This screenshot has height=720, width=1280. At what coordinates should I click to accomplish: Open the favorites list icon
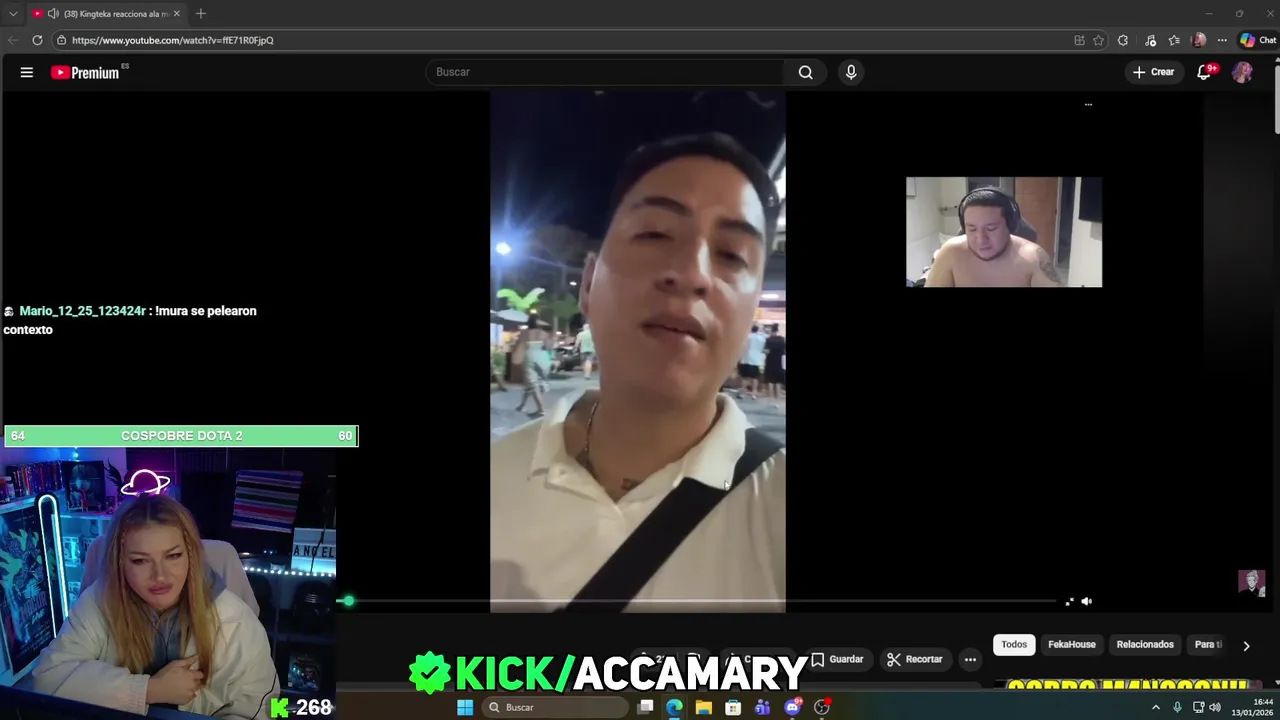[x=1174, y=40]
